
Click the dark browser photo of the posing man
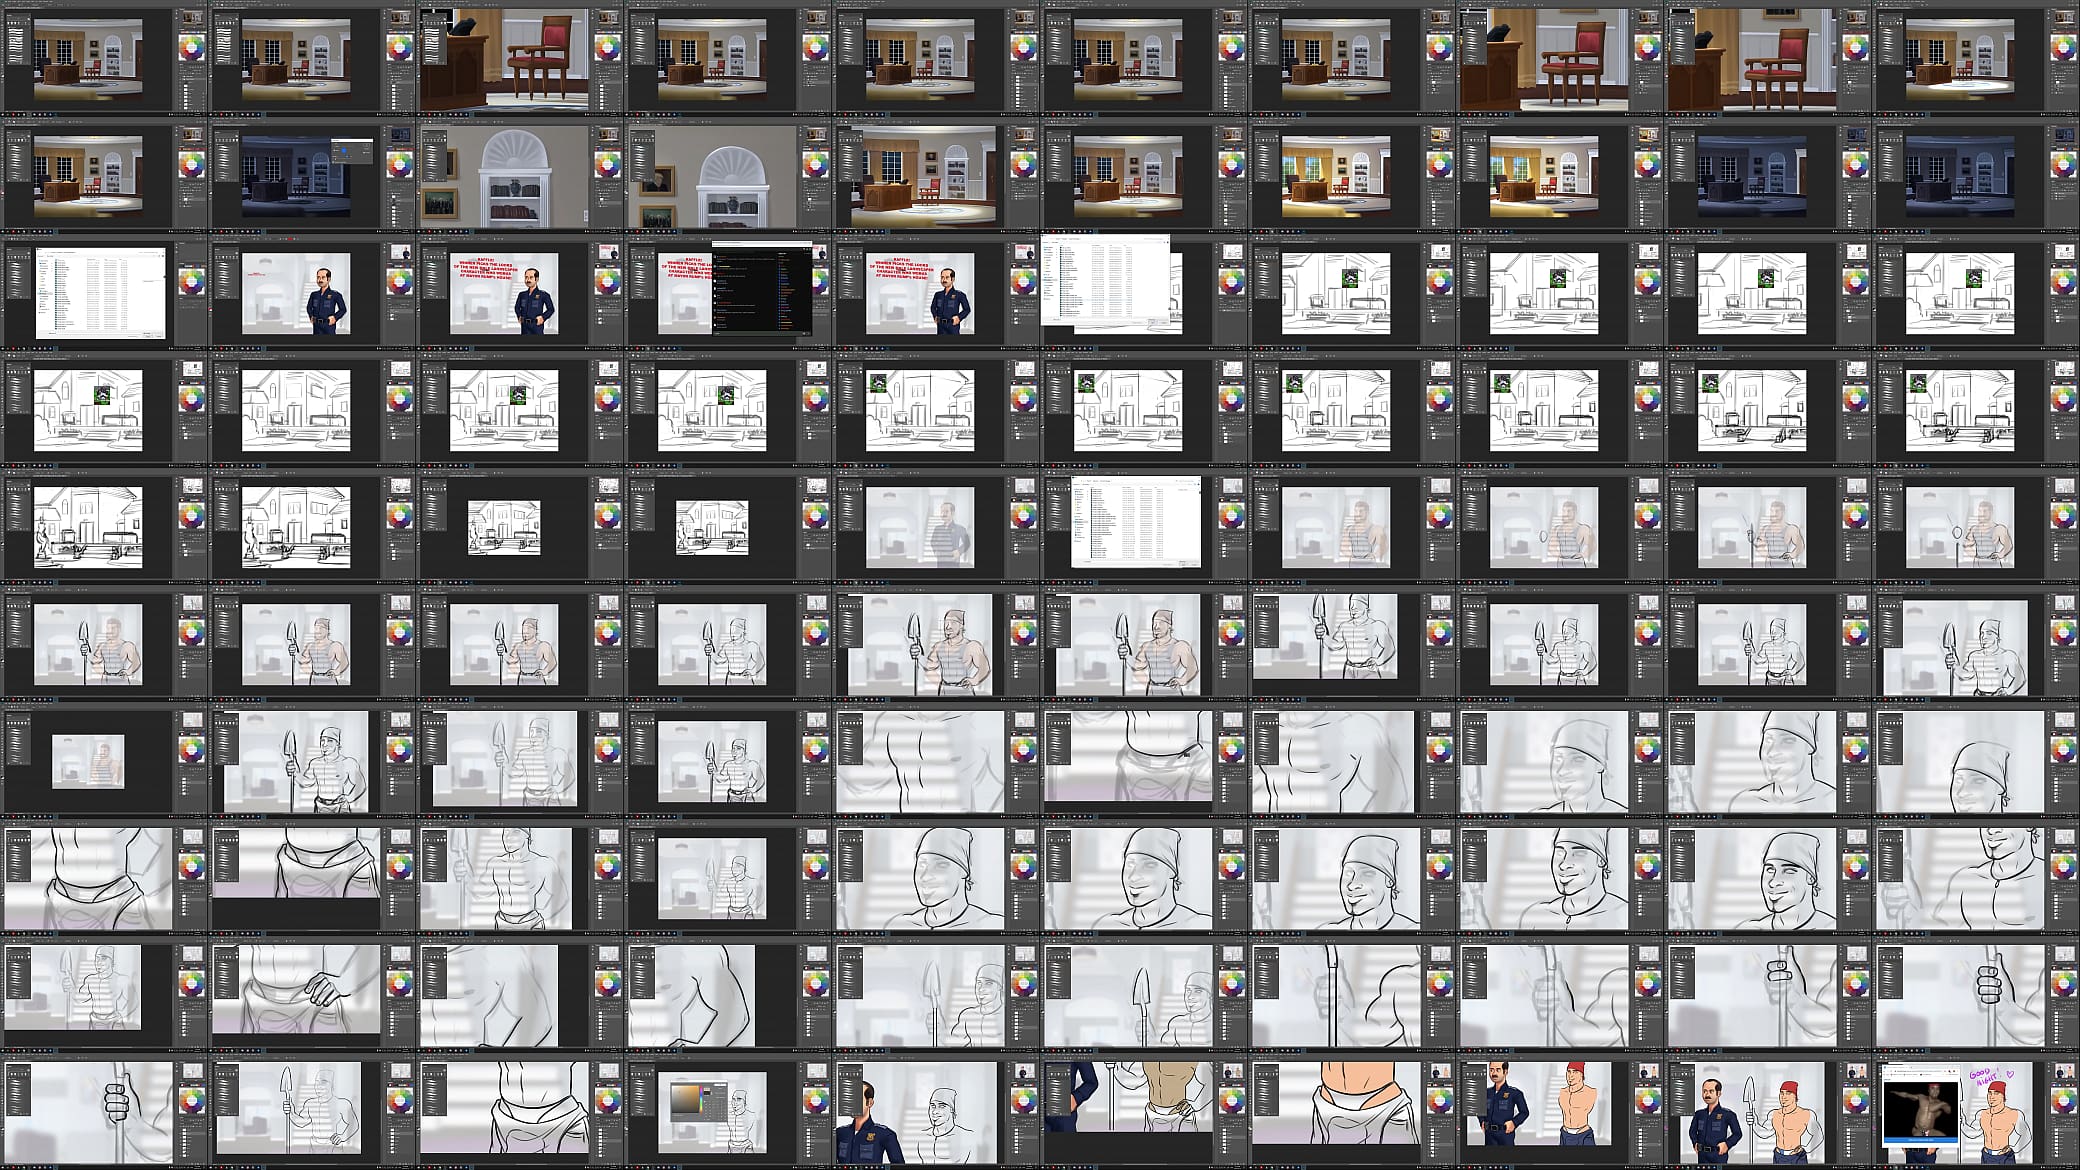click(1919, 1108)
